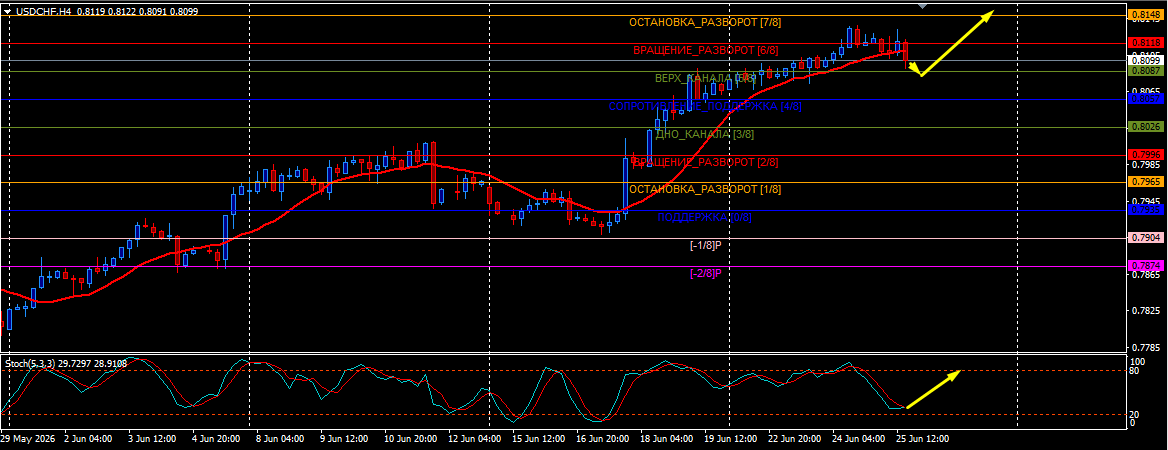The width and height of the screenshot is (1168, 450).
Task: Click the 16 Jun 20:00 time label
Action: [x=603, y=440]
